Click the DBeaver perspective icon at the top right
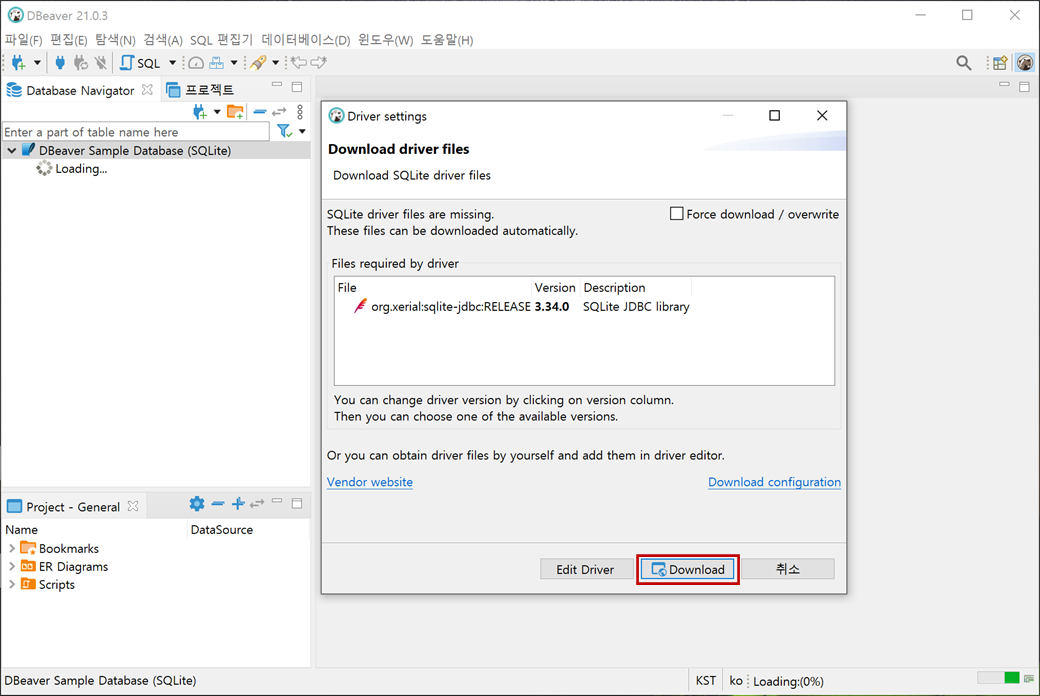Viewport: 1040px width, 696px height. (x=1025, y=63)
